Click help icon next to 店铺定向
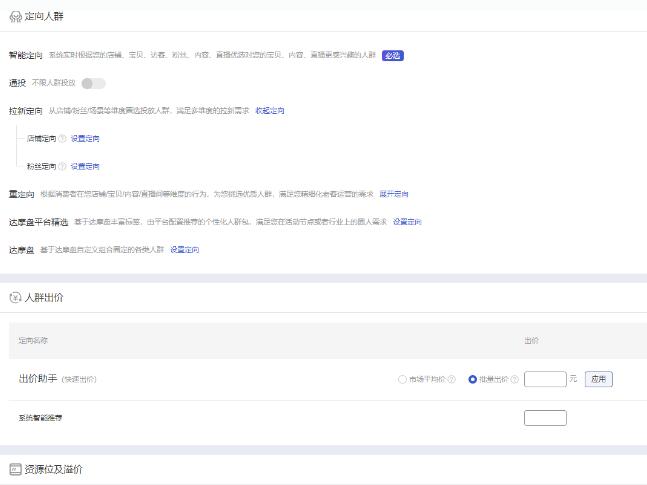The width and height of the screenshot is (647, 485). coord(62,139)
